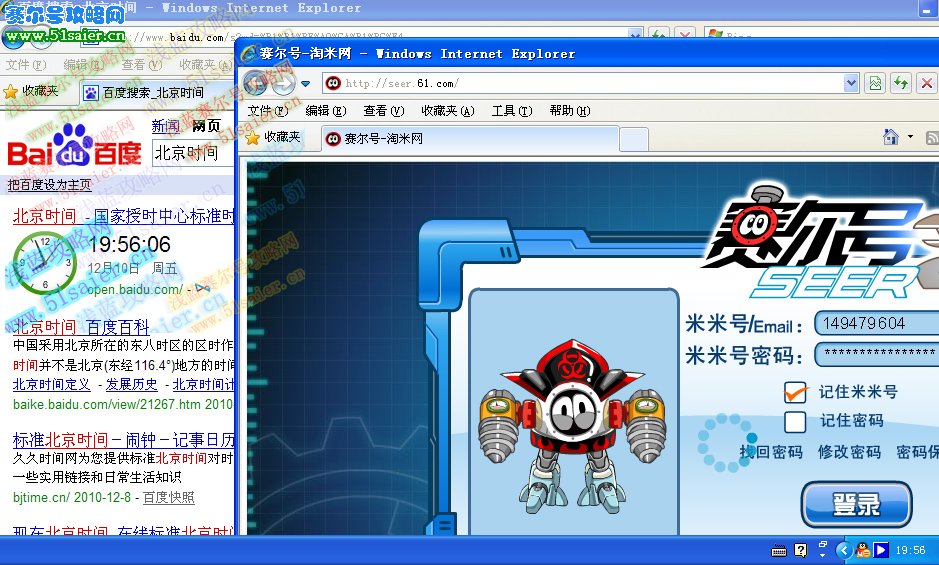Uncheck the 记住米米号 checkbox

pos(795,392)
